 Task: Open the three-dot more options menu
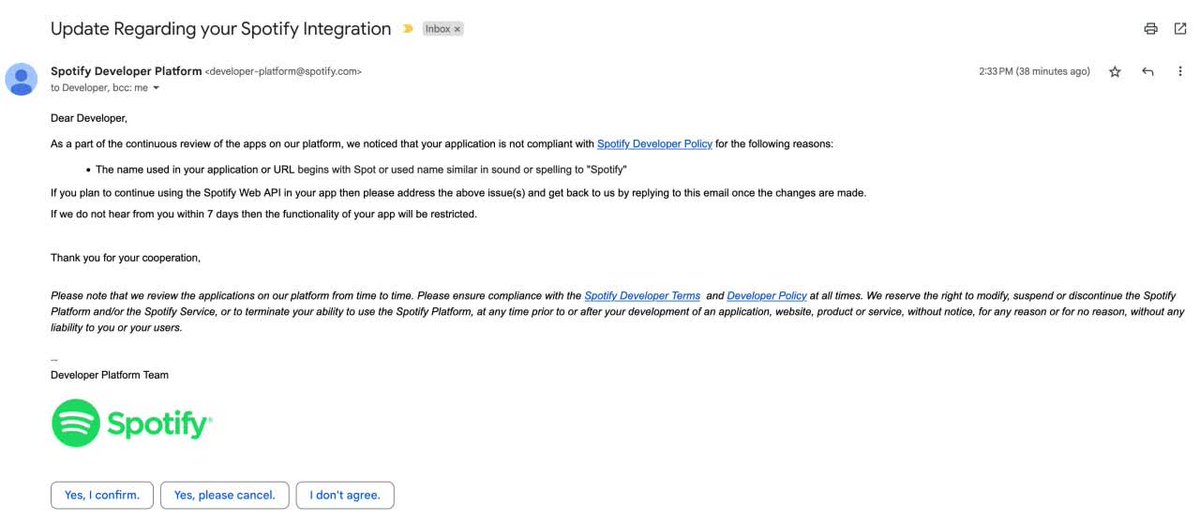[x=1178, y=72]
